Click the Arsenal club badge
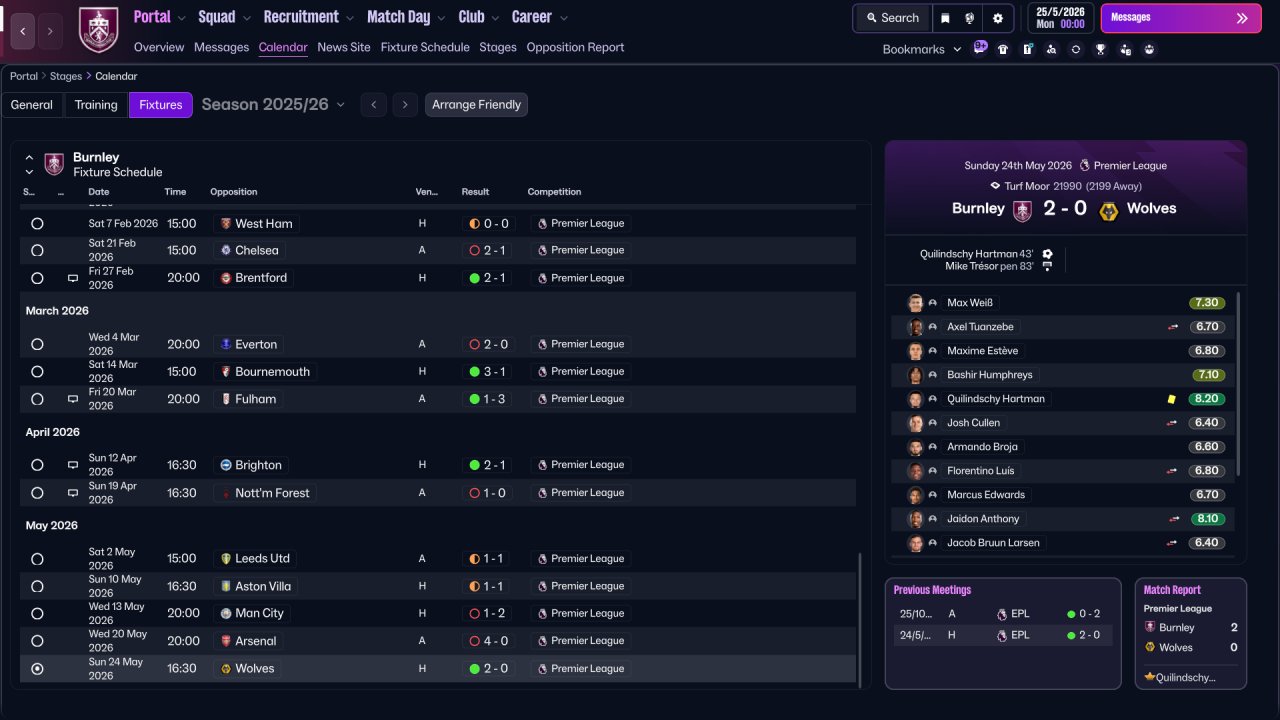The image size is (1280, 720). [226, 641]
